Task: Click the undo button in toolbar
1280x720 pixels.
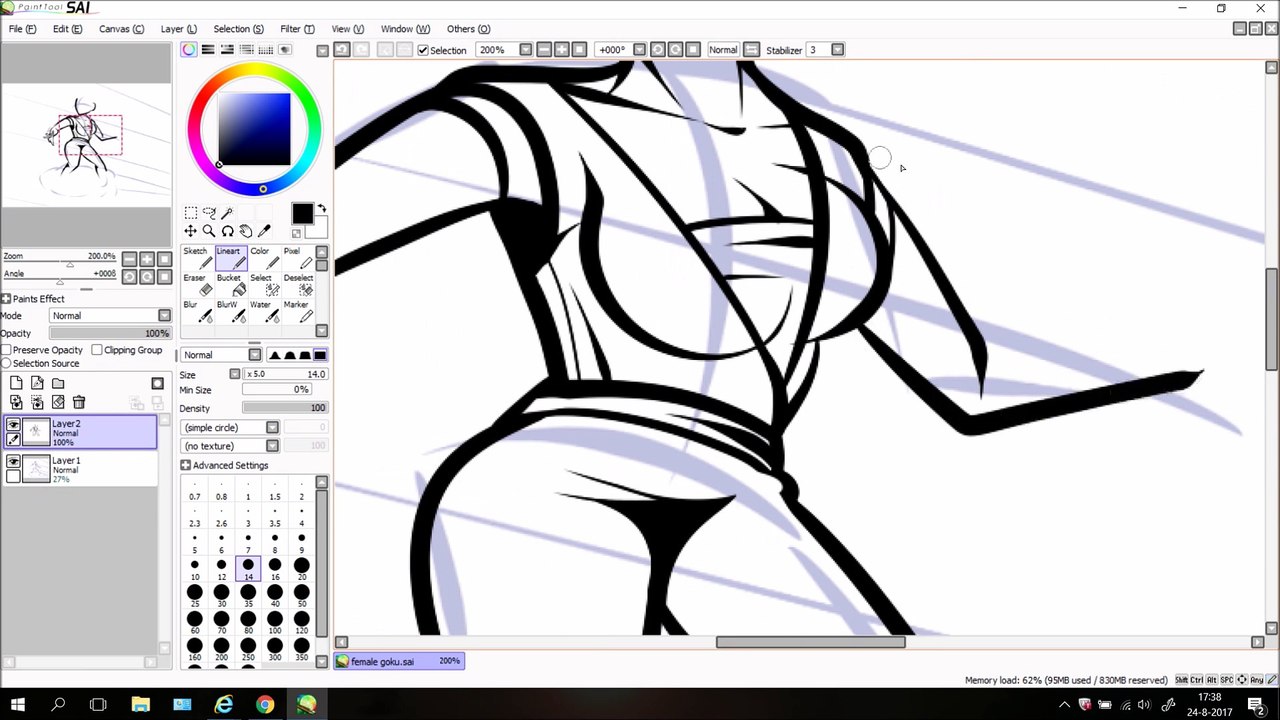Action: pyautogui.click(x=342, y=50)
